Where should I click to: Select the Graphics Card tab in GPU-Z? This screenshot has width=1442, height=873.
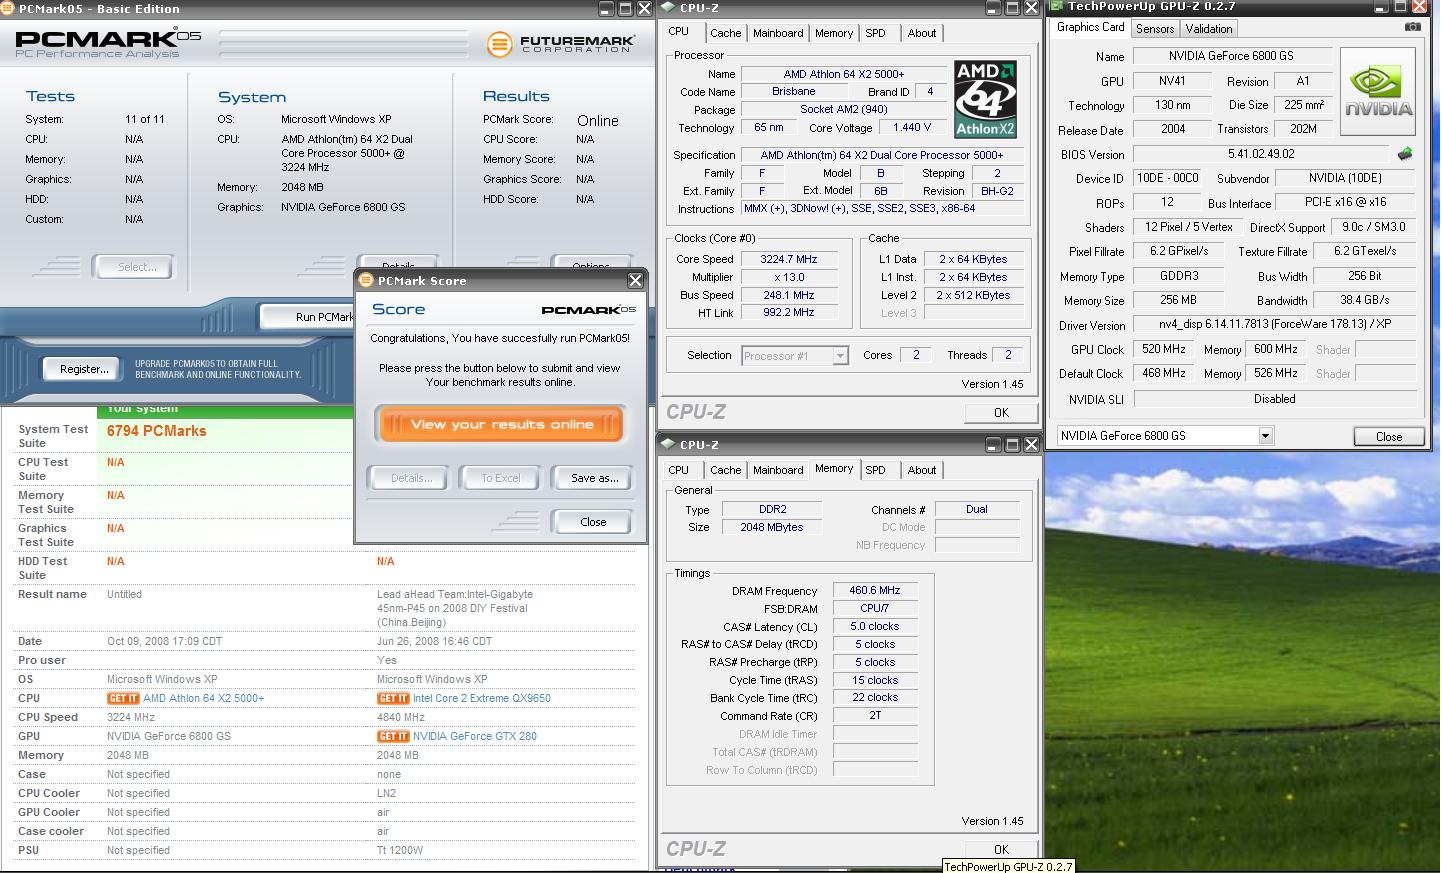coord(1090,27)
